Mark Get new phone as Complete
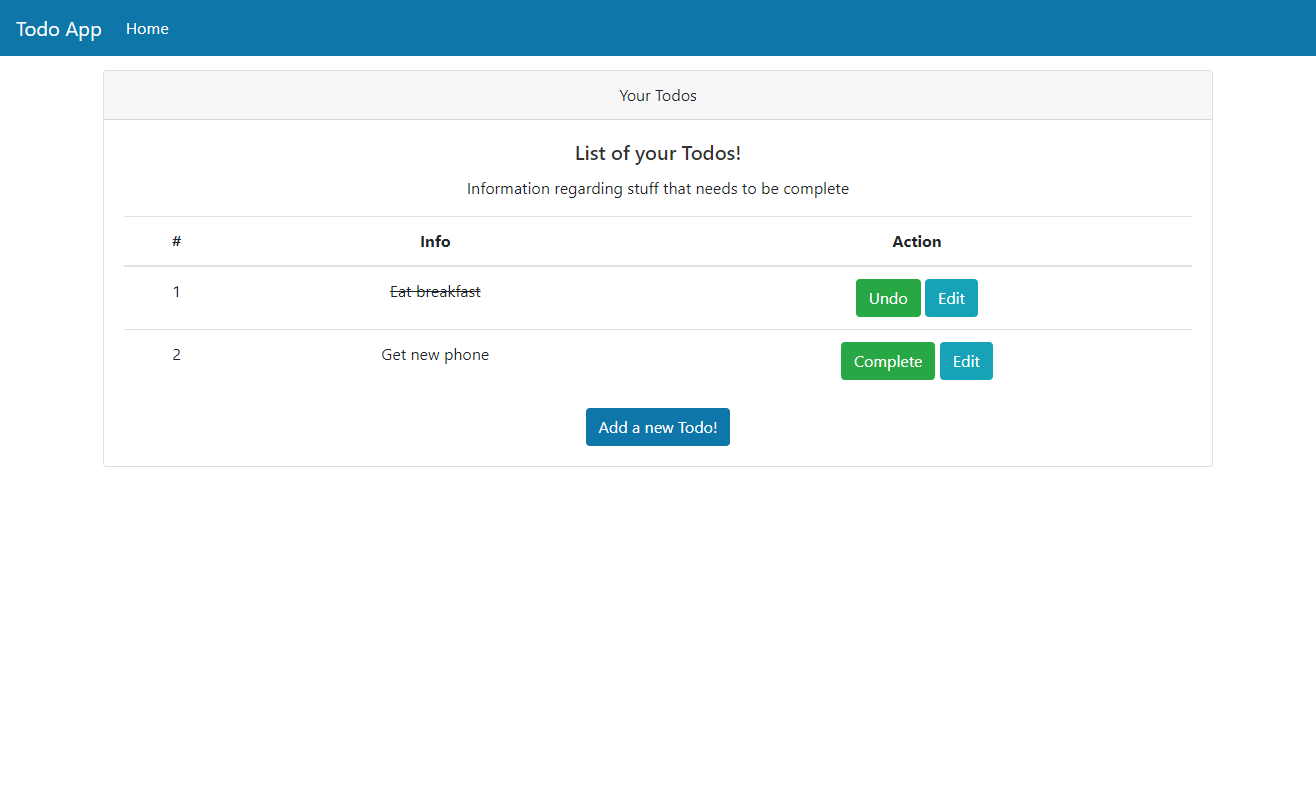 click(x=888, y=361)
